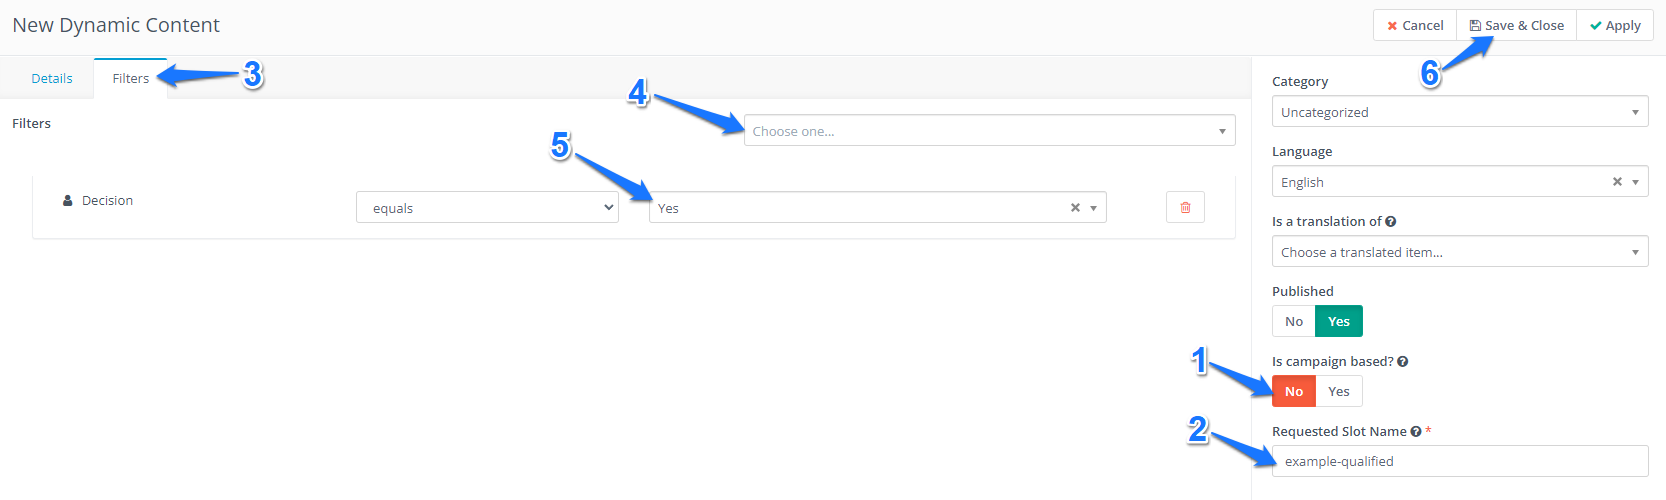Open the Choose one filter dropdown
Screen dimensions: 1666x500
click(989, 131)
